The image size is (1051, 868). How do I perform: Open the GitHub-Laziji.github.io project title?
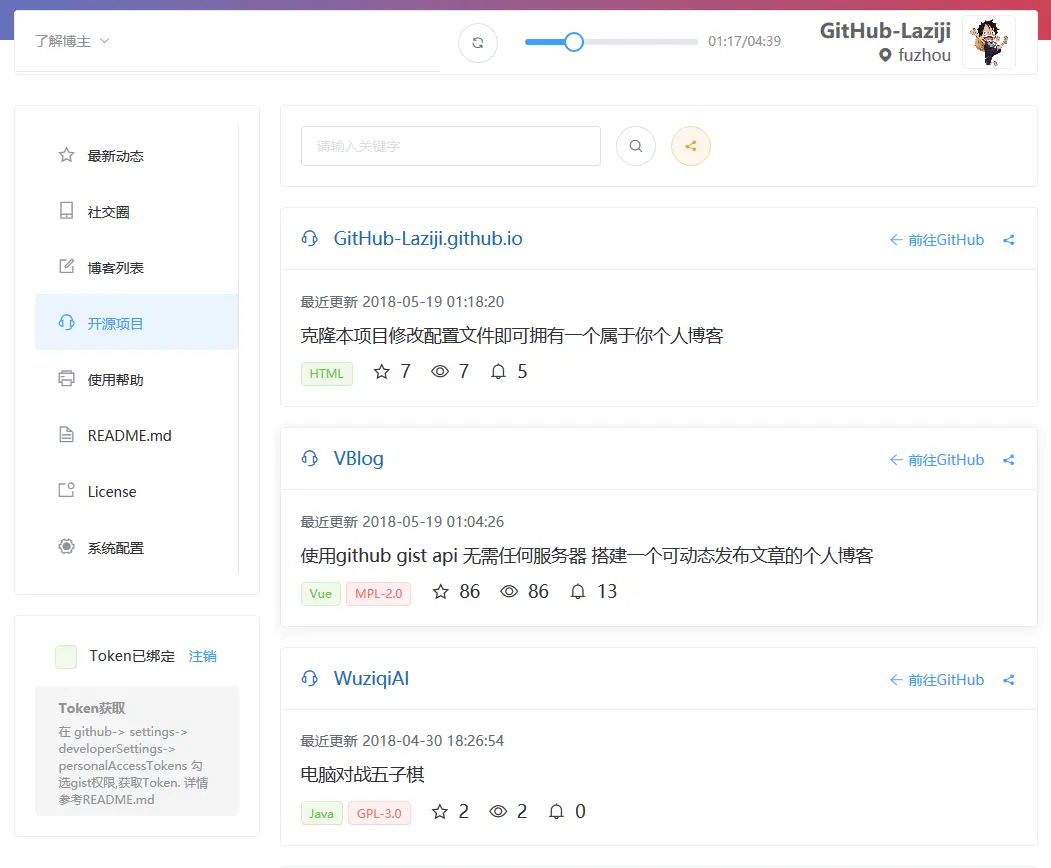coord(428,239)
